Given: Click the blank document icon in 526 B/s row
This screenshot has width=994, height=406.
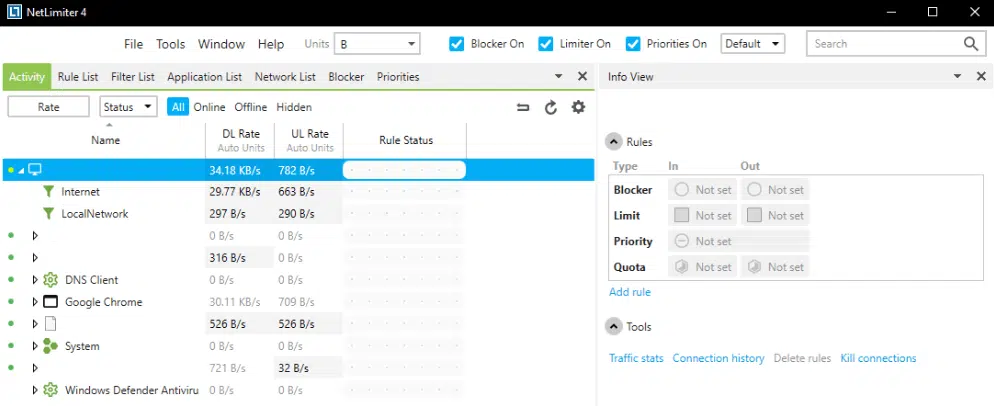Looking at the screenshot, I should (50, 324).
